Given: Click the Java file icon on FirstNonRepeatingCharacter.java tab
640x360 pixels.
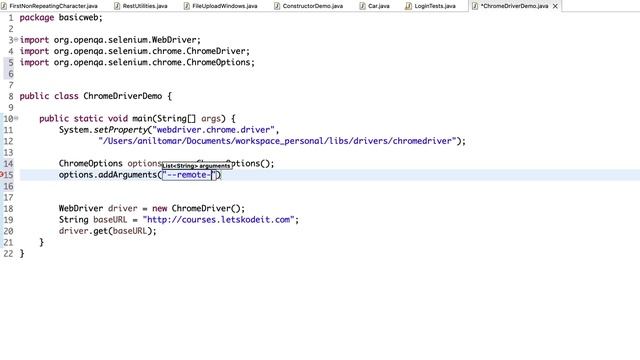Looking at the screenshot, I should coord(4,6).
